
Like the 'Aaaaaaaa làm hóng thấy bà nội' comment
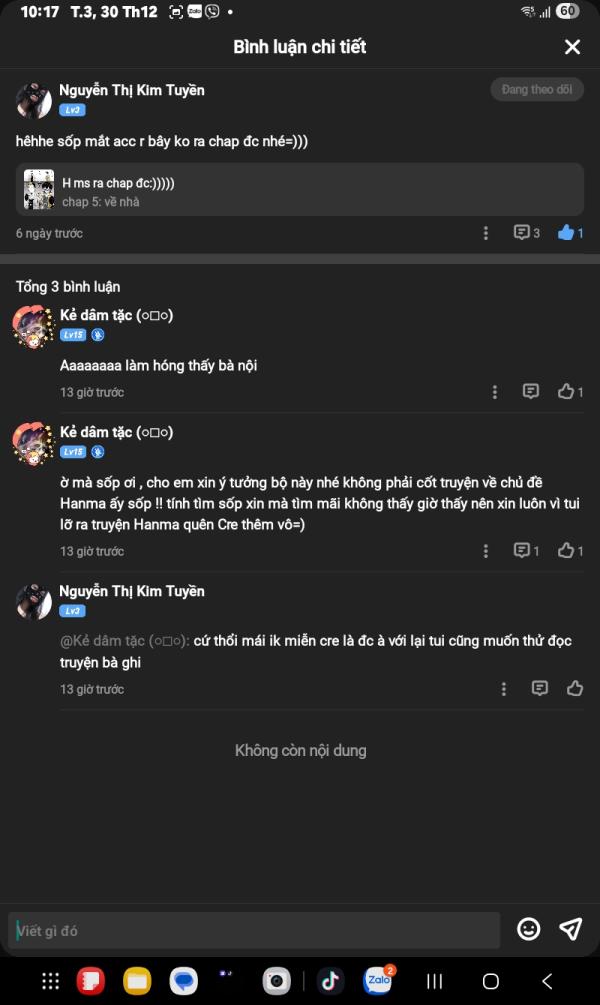coord(570,392)
